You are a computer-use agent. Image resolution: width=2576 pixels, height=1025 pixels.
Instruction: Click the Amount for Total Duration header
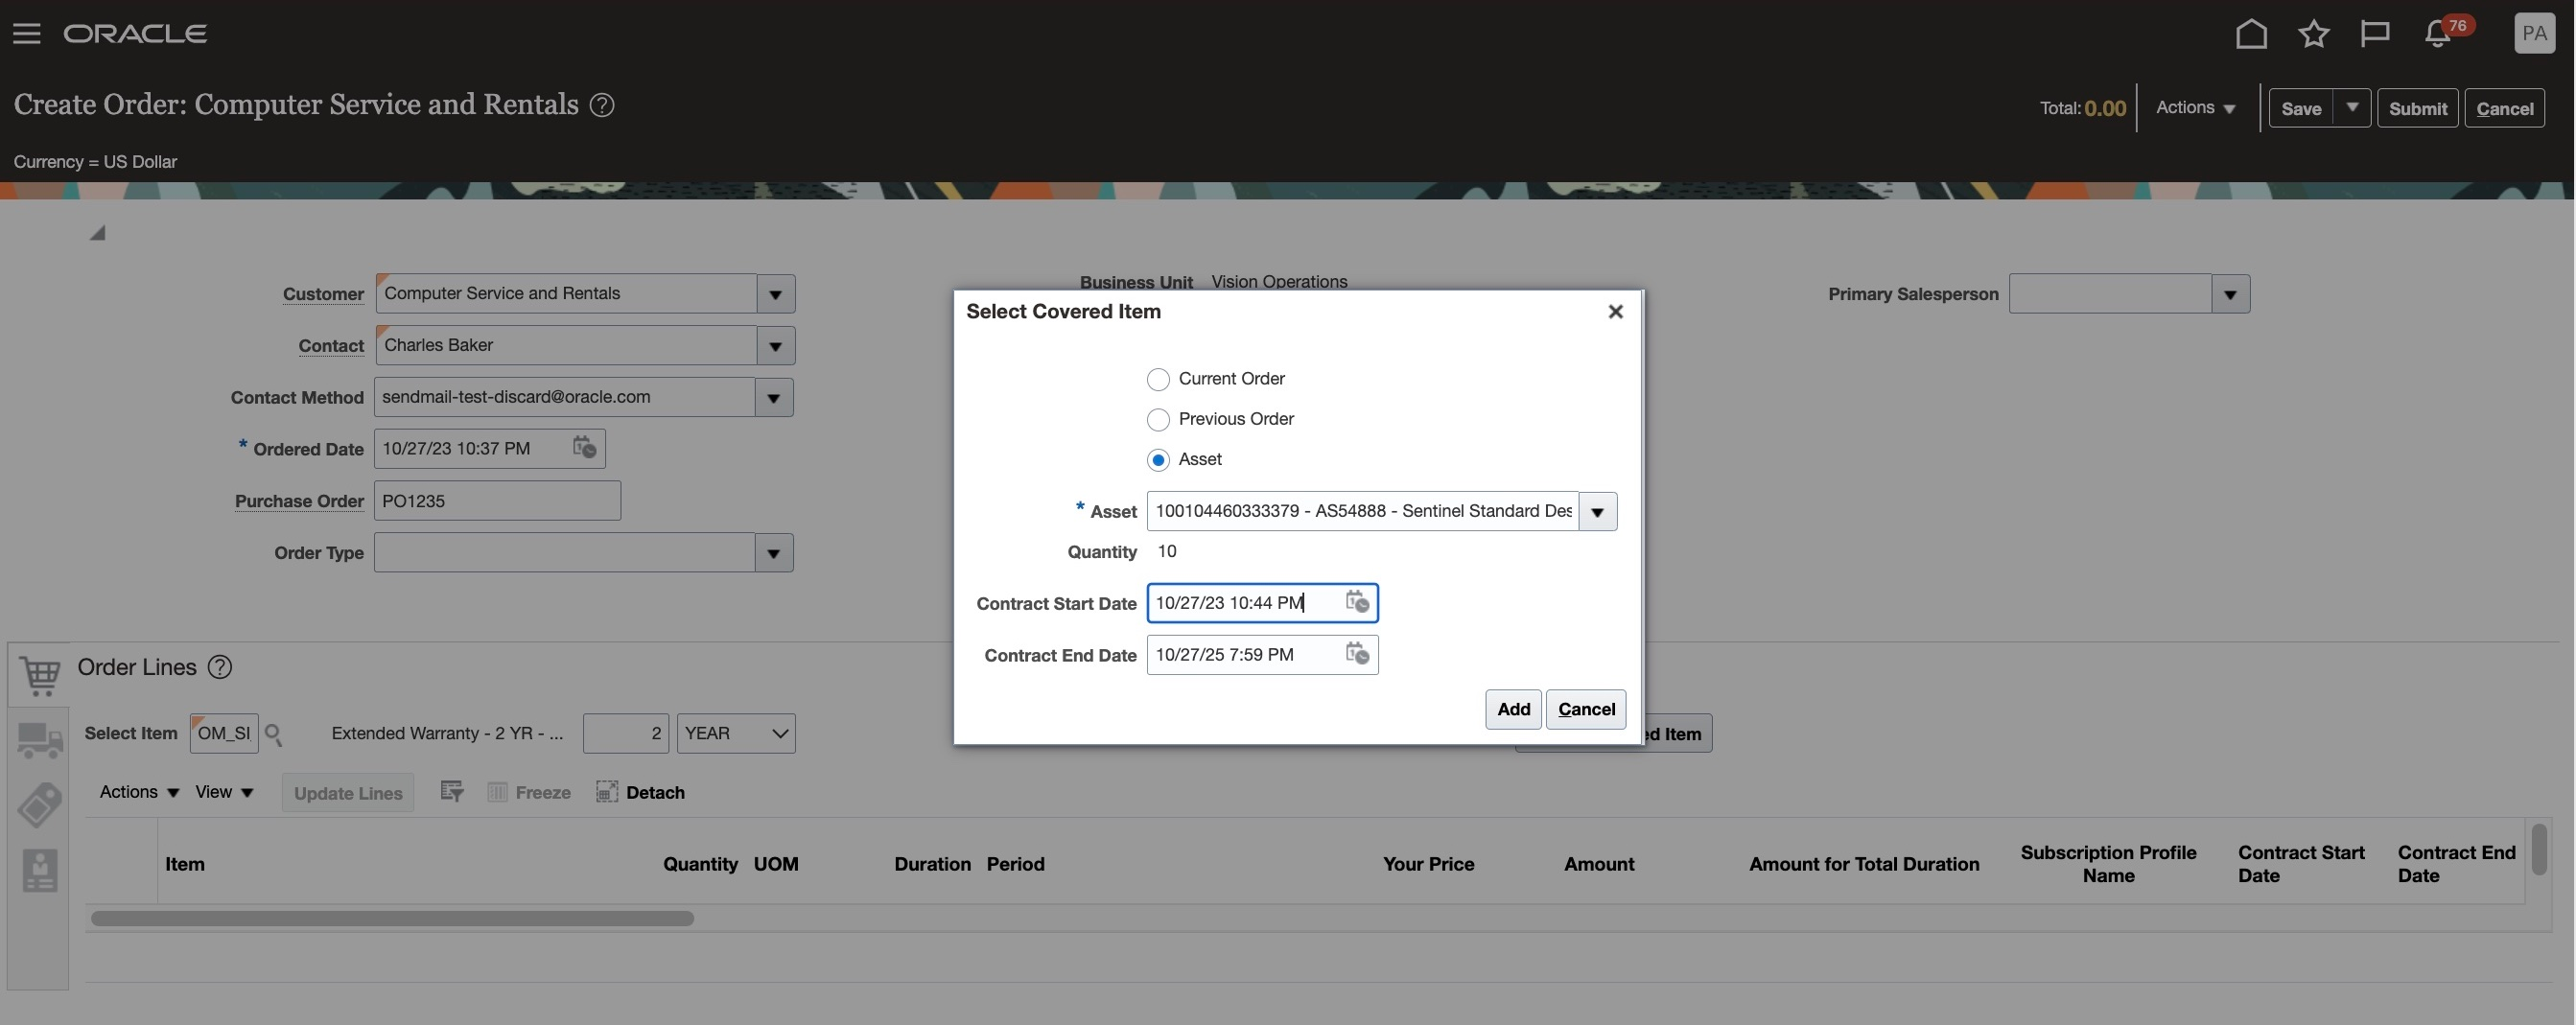click(1864, 864)
